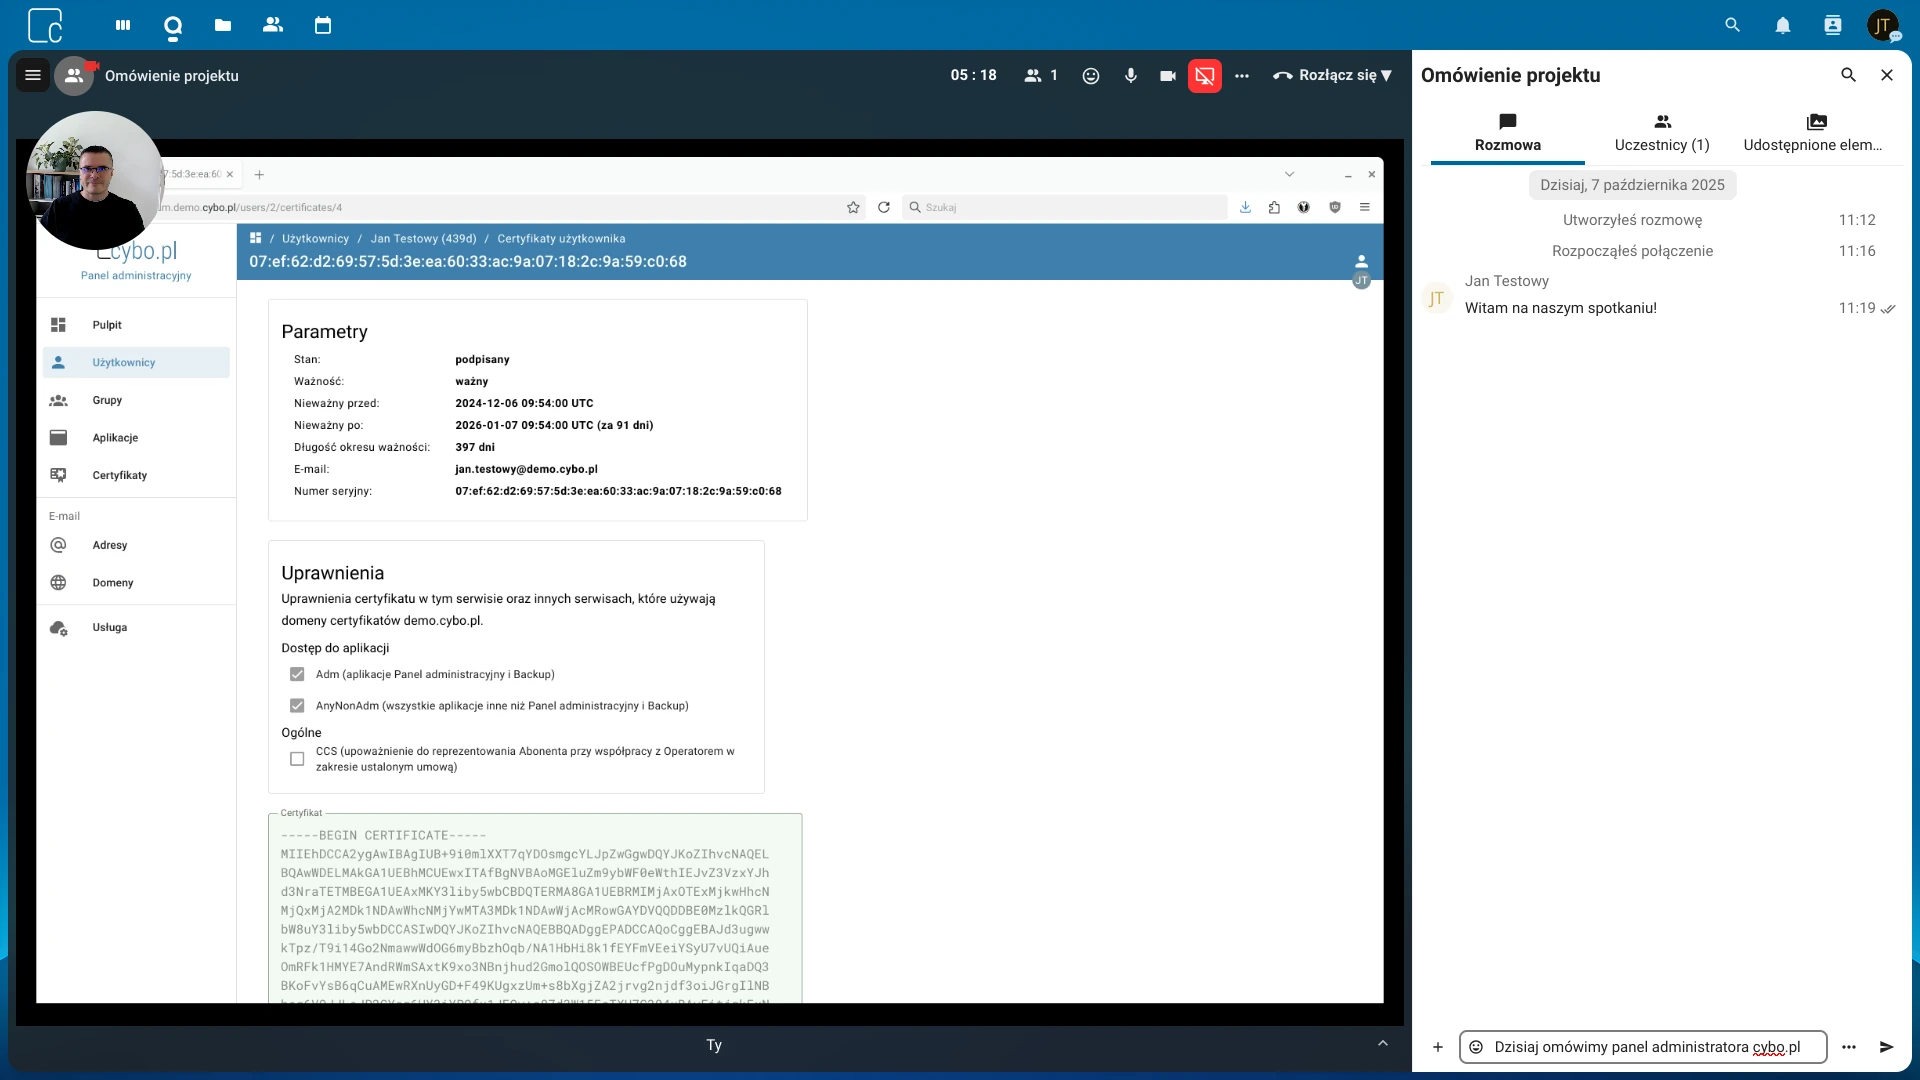This screenshot has height=1080, width=1920.
Task: Toggle AnyNonAdm application access checkbox
Action: [297, 706]
